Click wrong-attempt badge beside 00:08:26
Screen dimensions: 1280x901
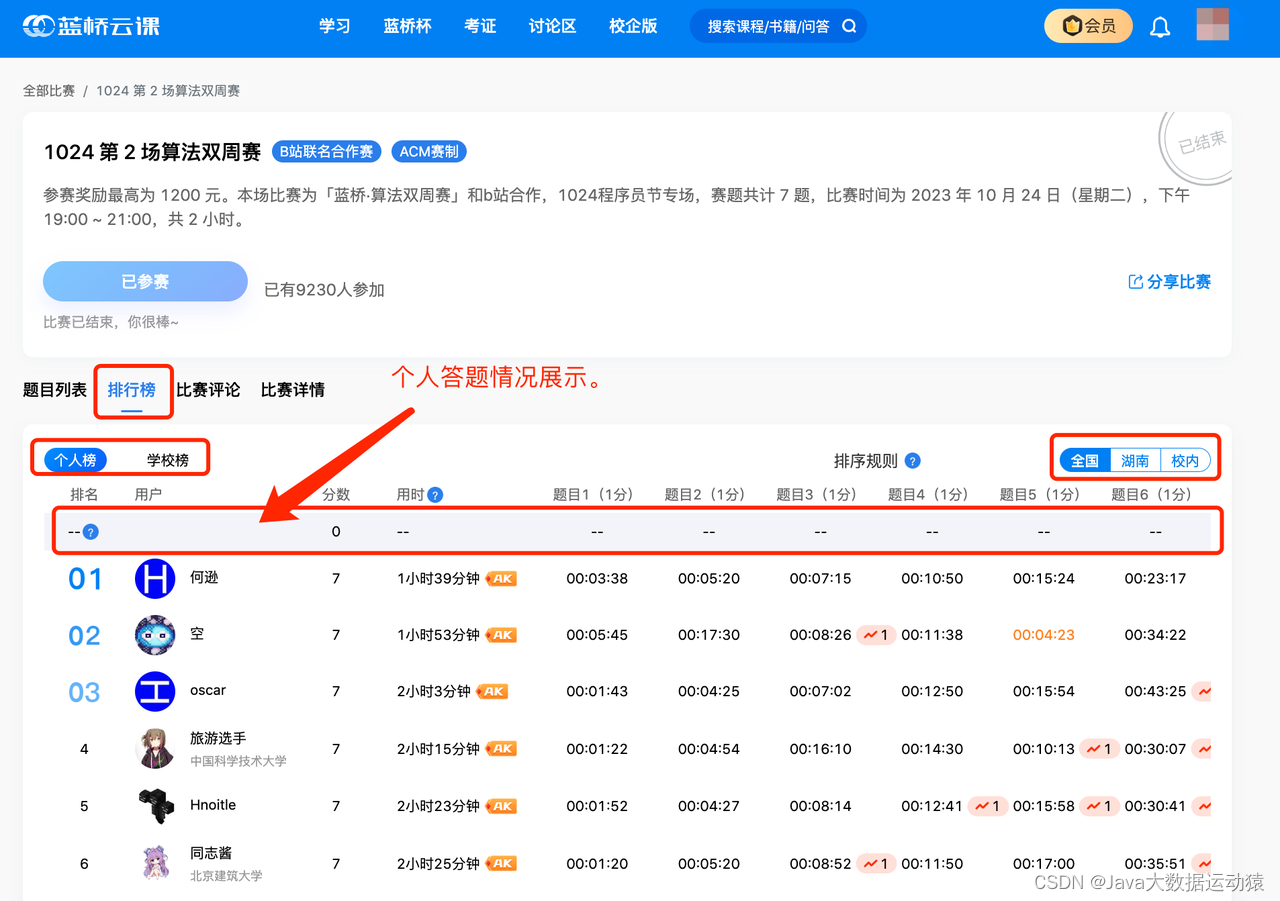click(x=876, y=635)
